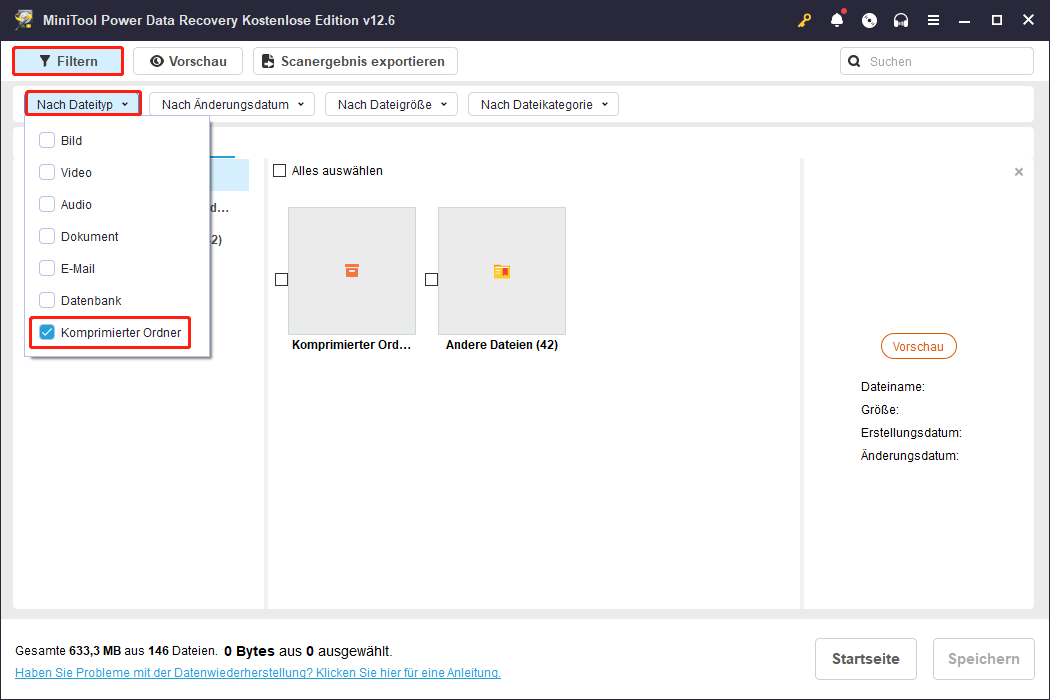The height and width of the screenshot is (700, 1050).
Task: Click the Erstellungsdatum: field label
Action: (x=911, y=433)
